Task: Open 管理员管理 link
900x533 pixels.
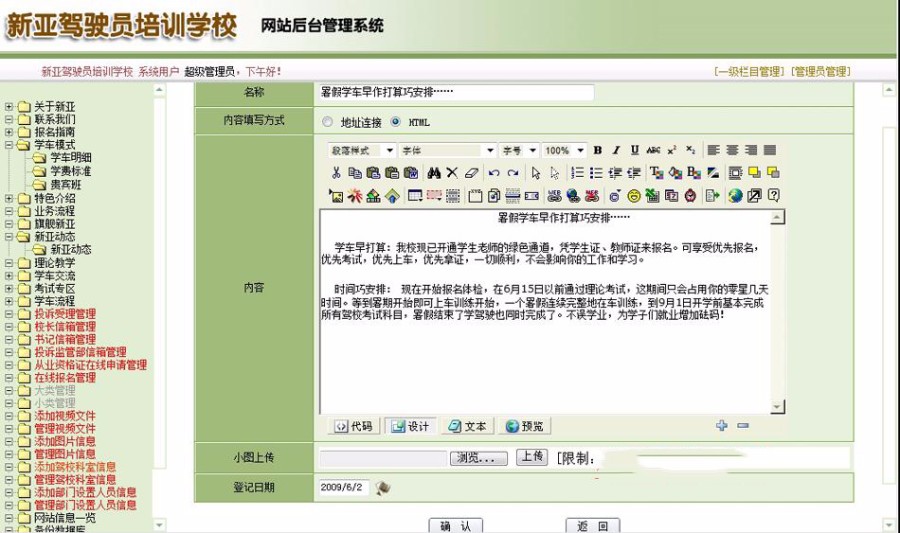Action: pos(821,72)
